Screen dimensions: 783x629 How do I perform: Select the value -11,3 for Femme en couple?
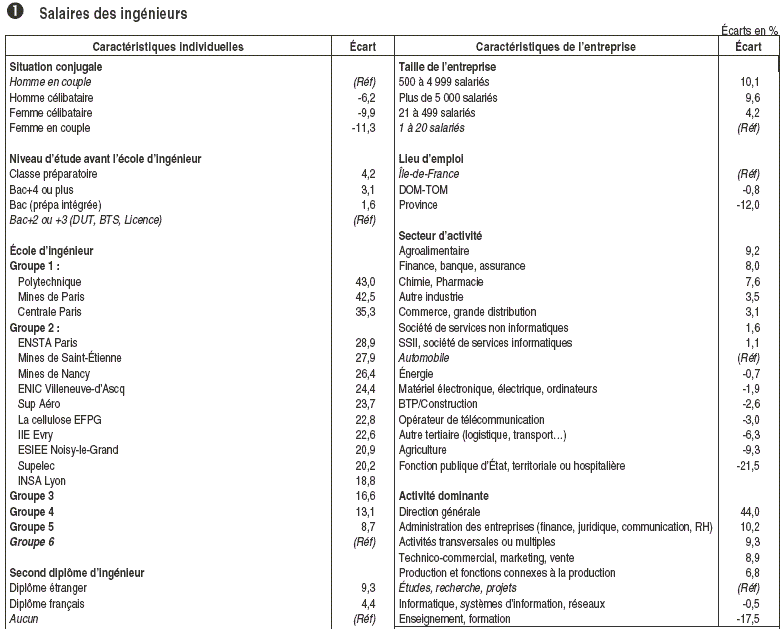364,128
